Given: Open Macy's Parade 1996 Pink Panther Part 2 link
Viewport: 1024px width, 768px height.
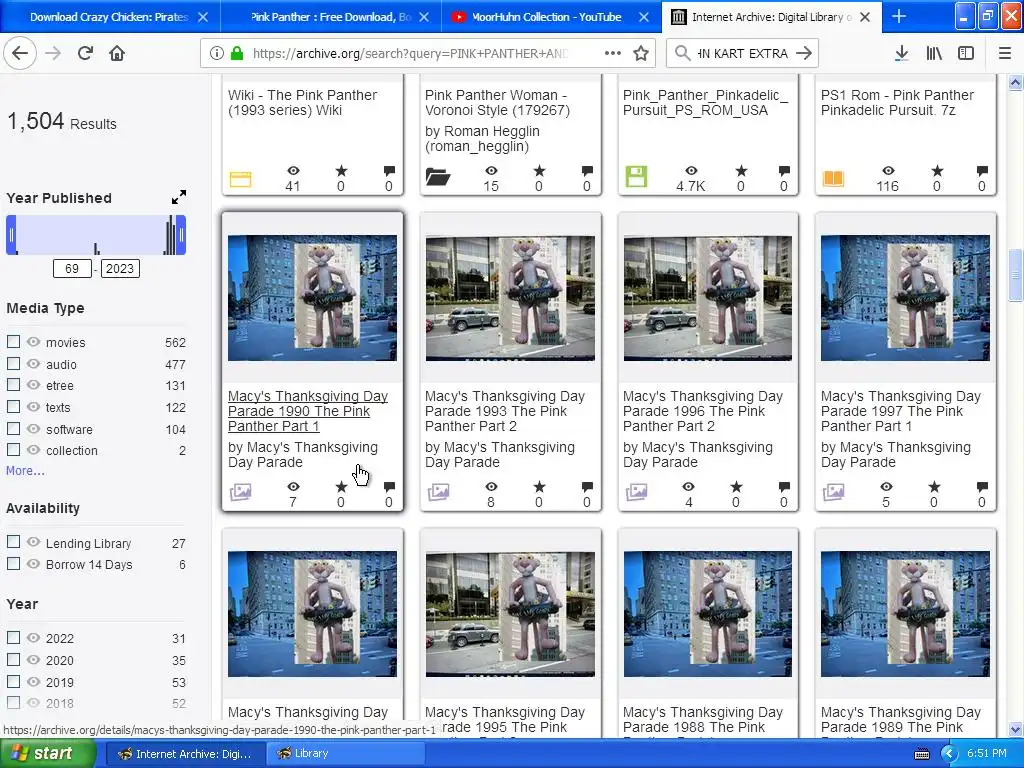Looking at the screenshot, I should click(x=703, y=411).
